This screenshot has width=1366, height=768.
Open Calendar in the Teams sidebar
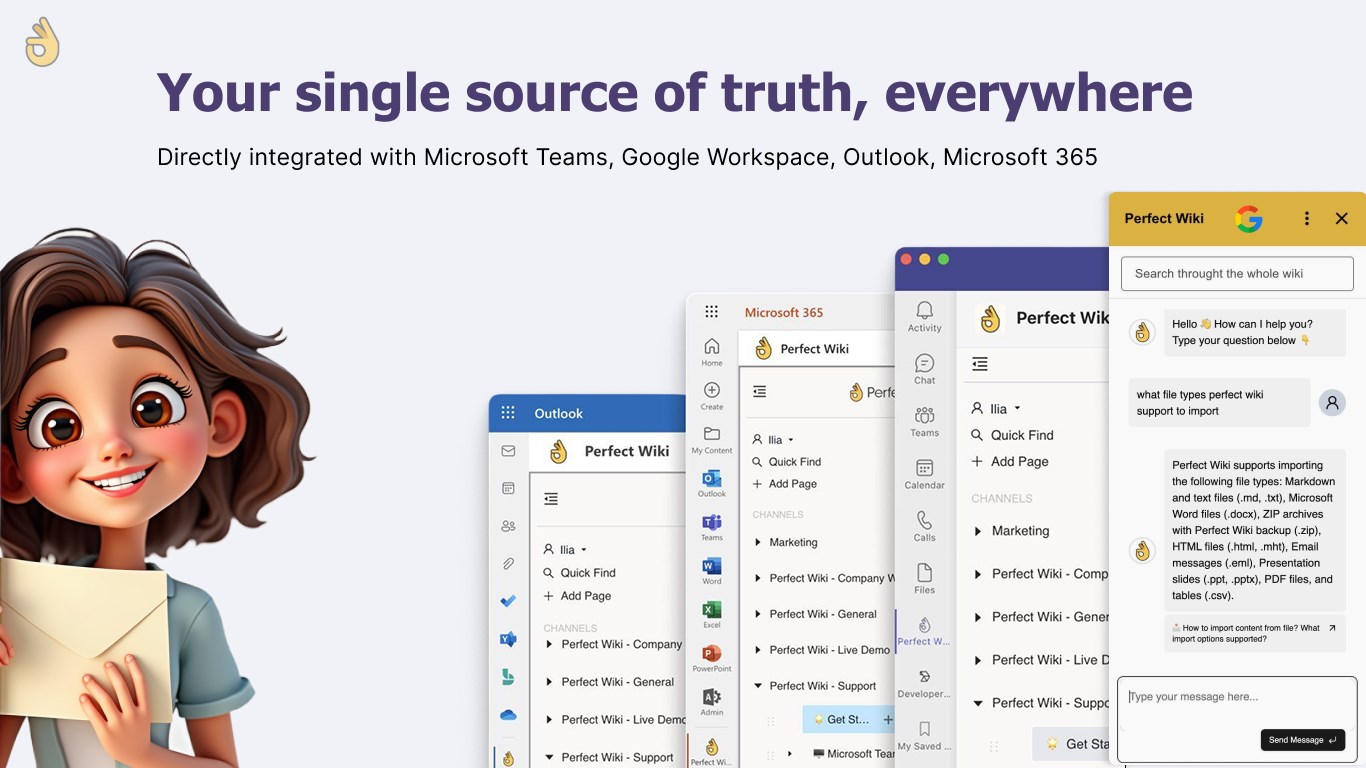[x=925, y=473]
